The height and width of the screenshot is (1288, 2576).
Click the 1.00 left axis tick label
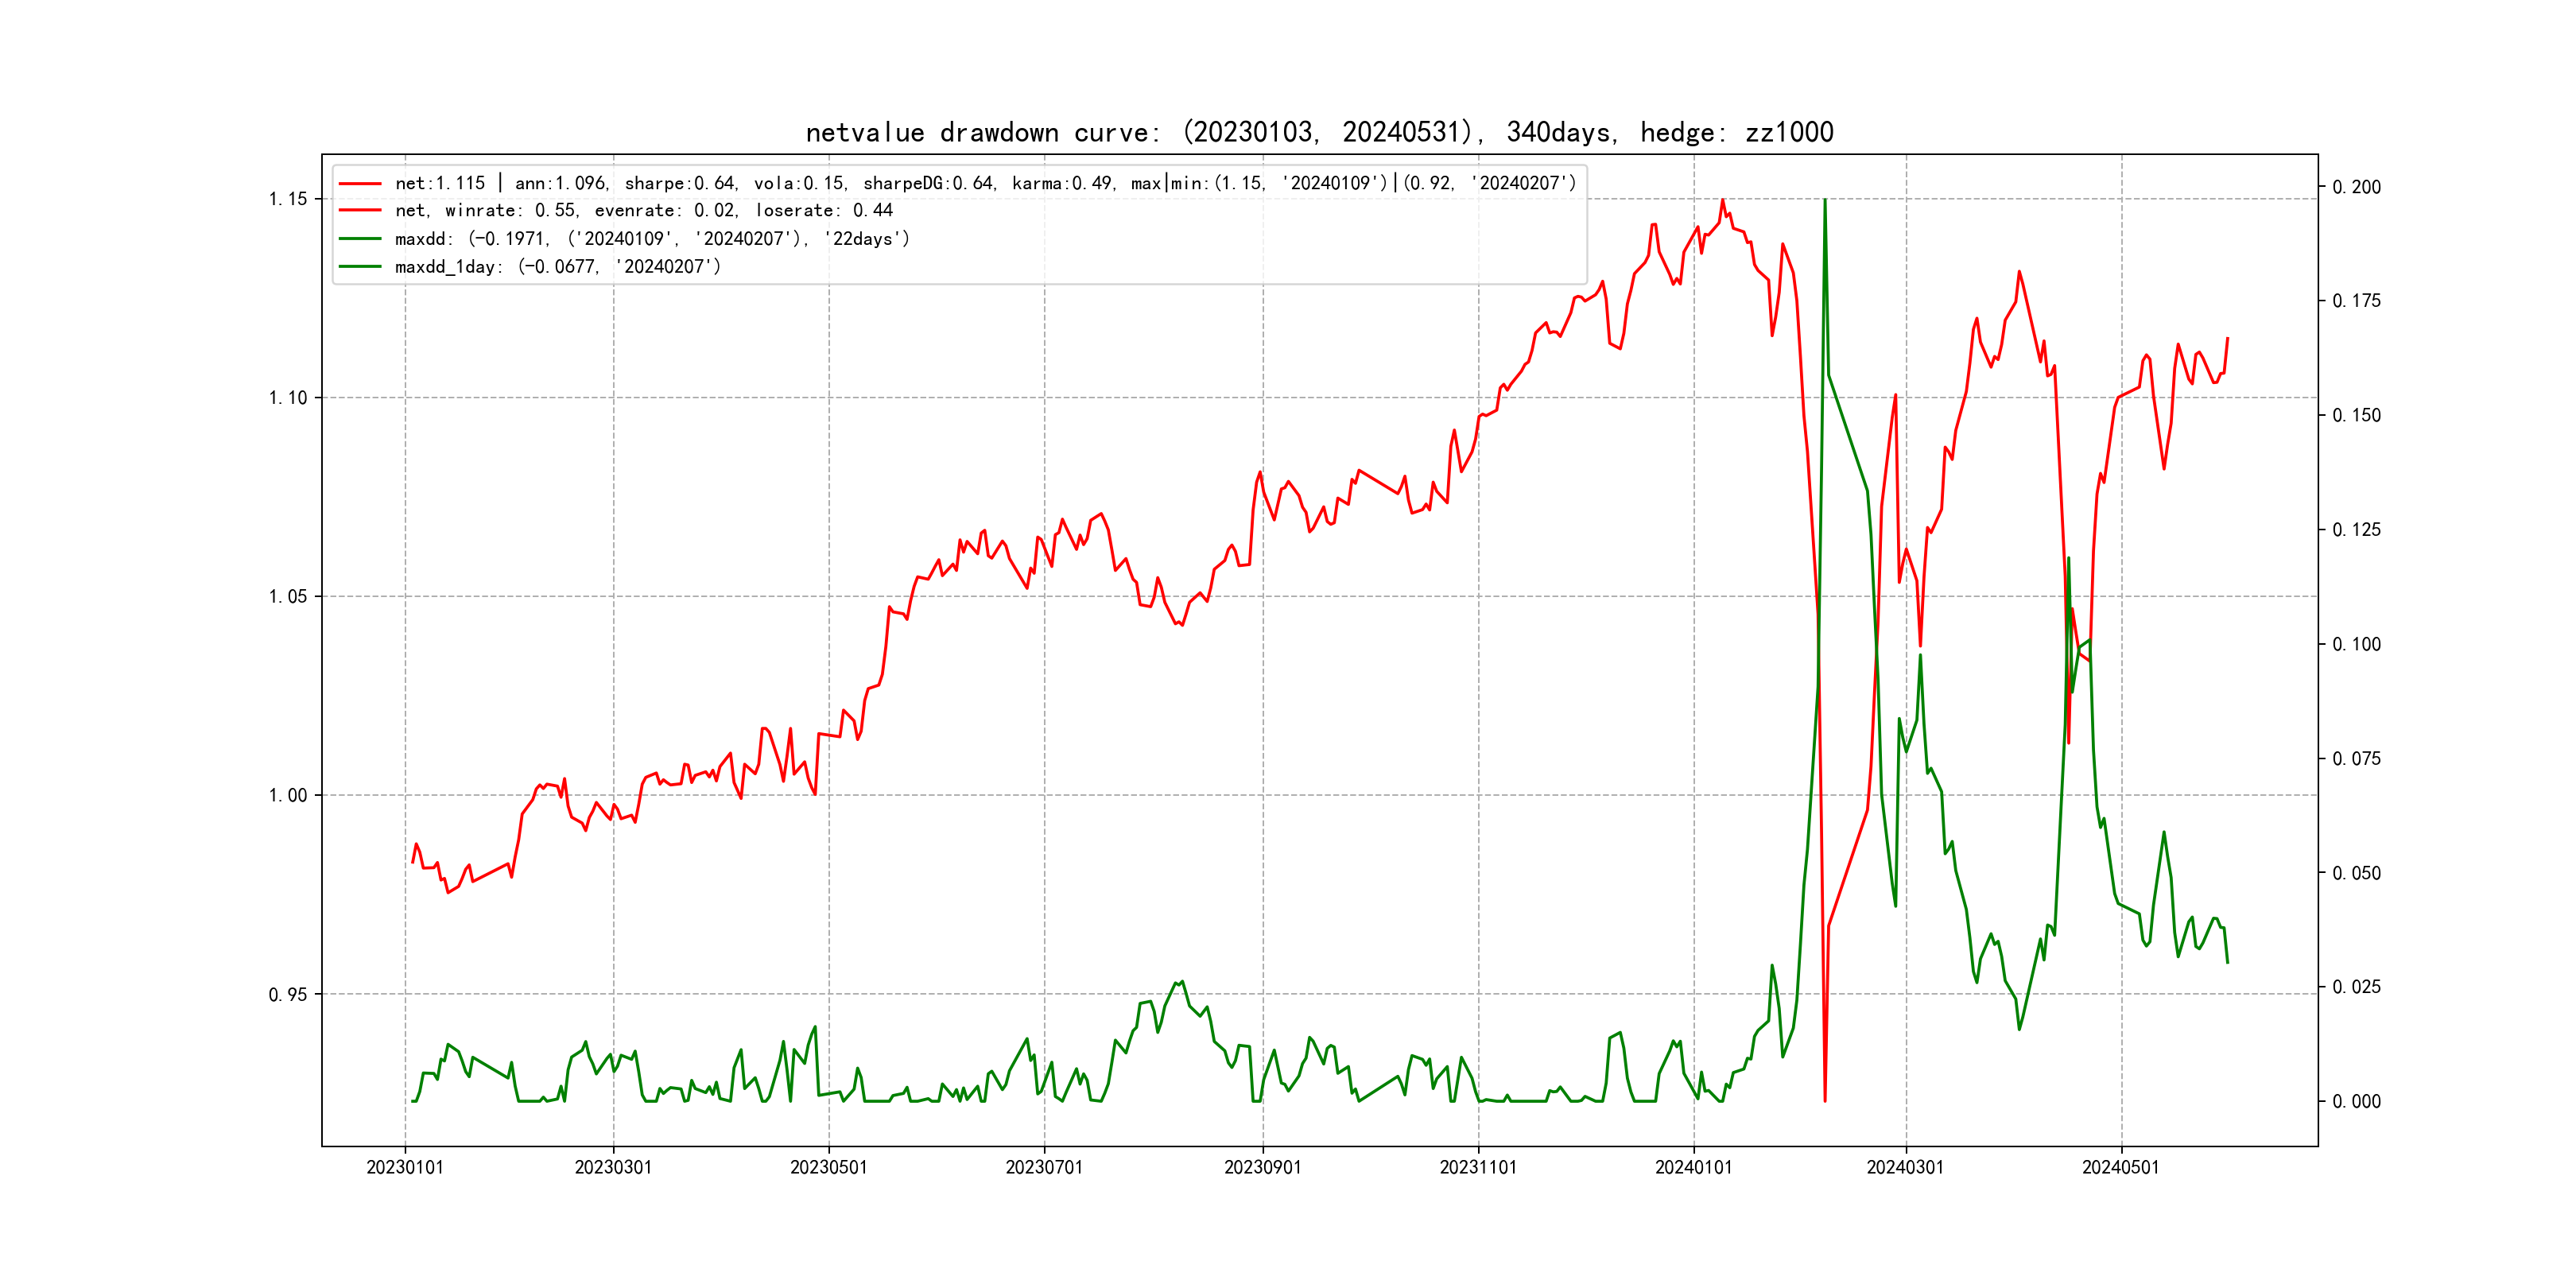point(288,796)
